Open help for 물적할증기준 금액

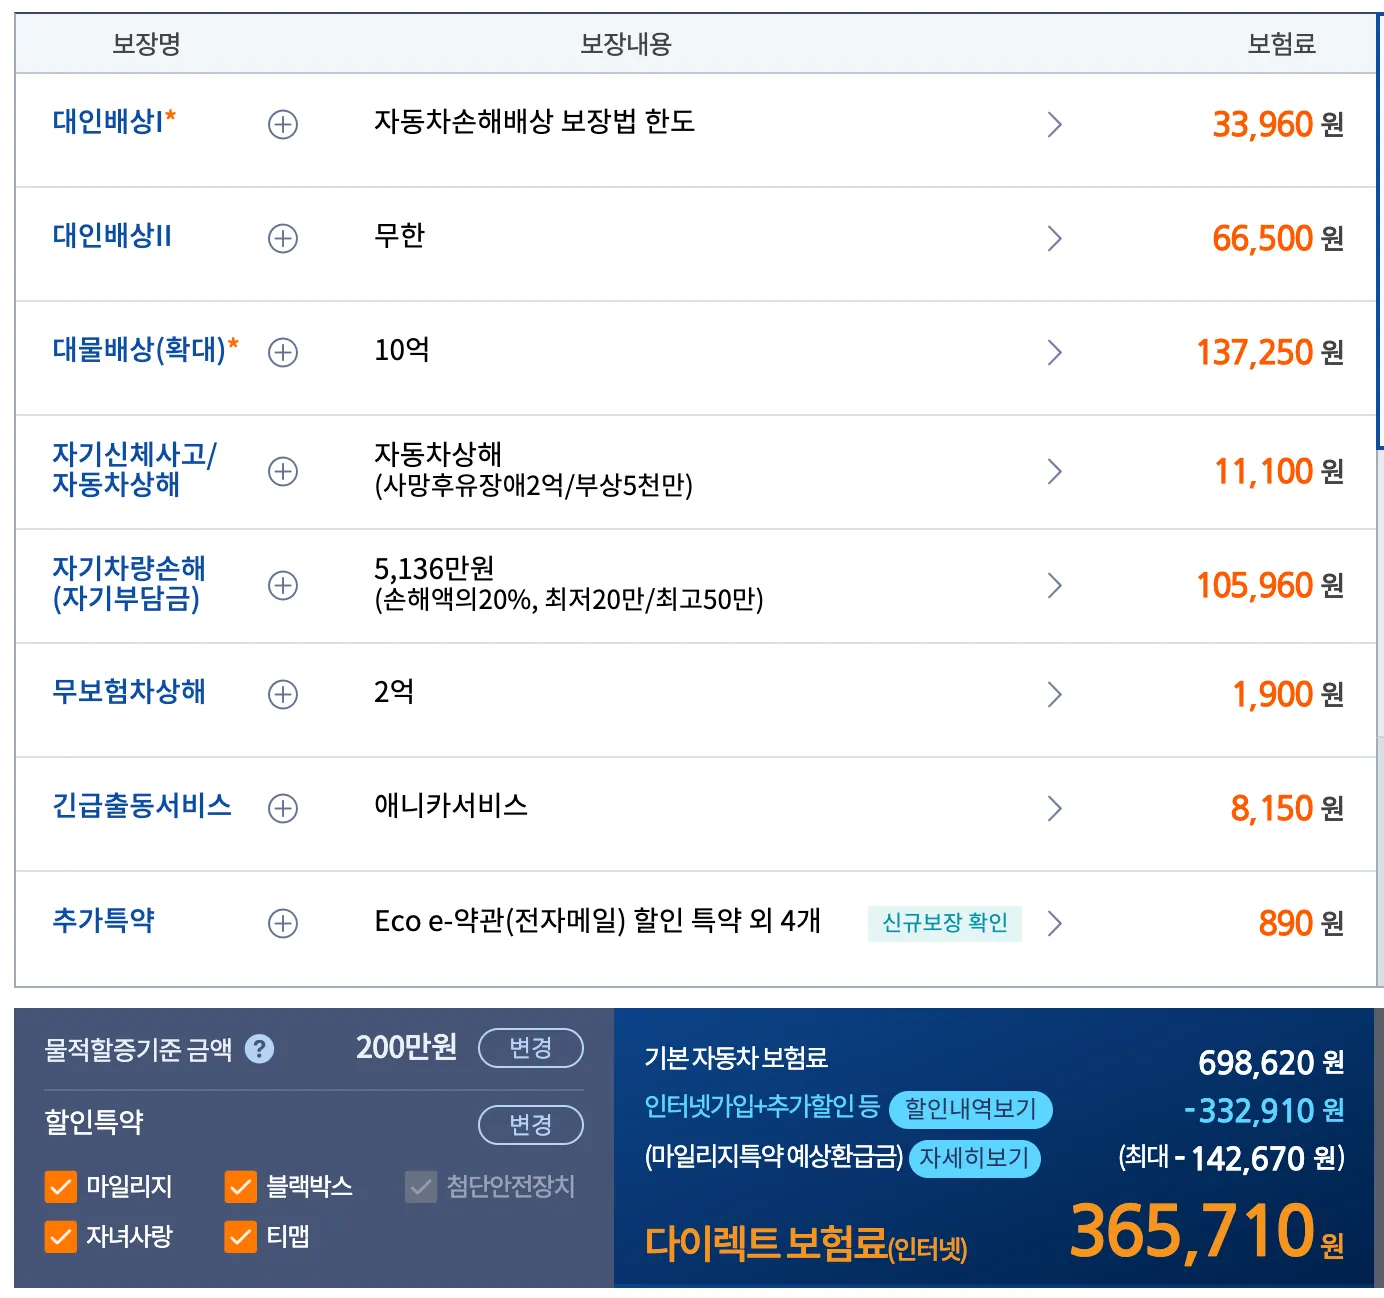pyautogui.click(x=261, y=1048)
